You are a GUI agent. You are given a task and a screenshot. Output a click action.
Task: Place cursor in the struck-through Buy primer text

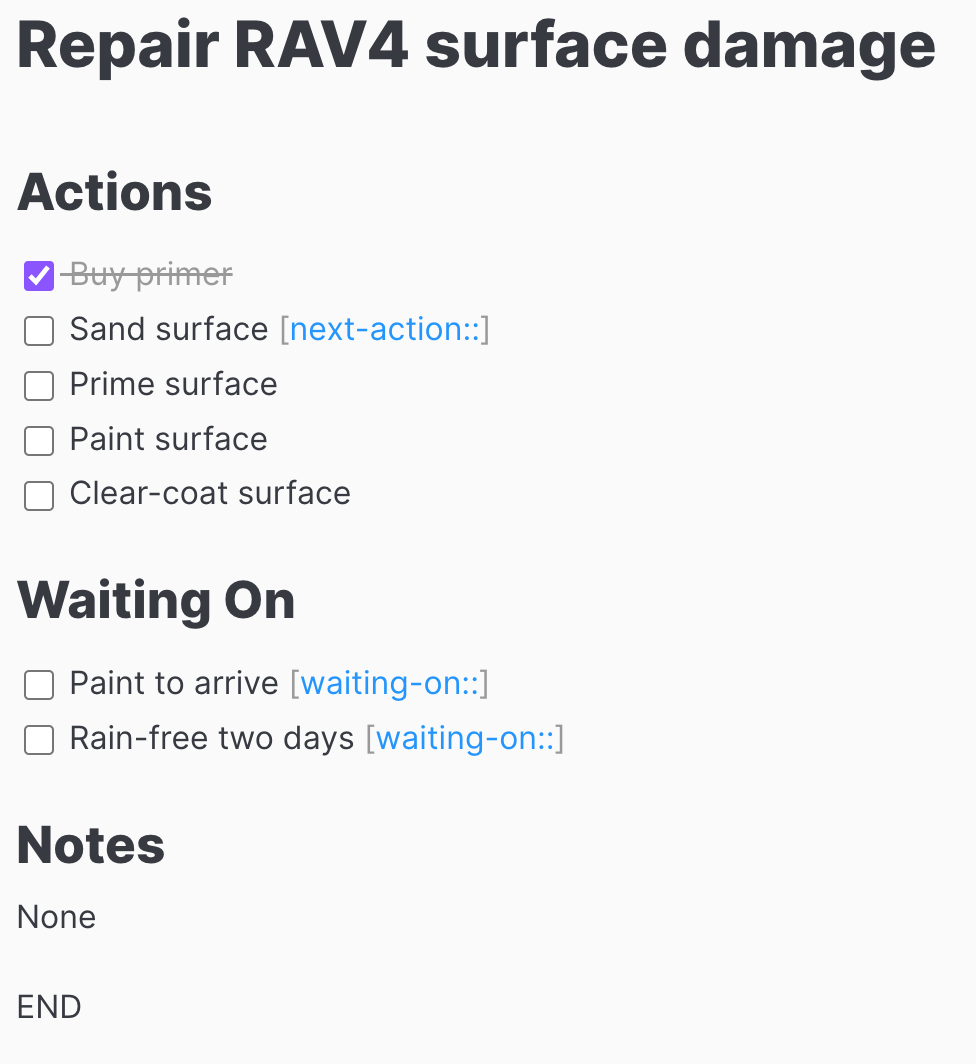click(x=151, y=275)
